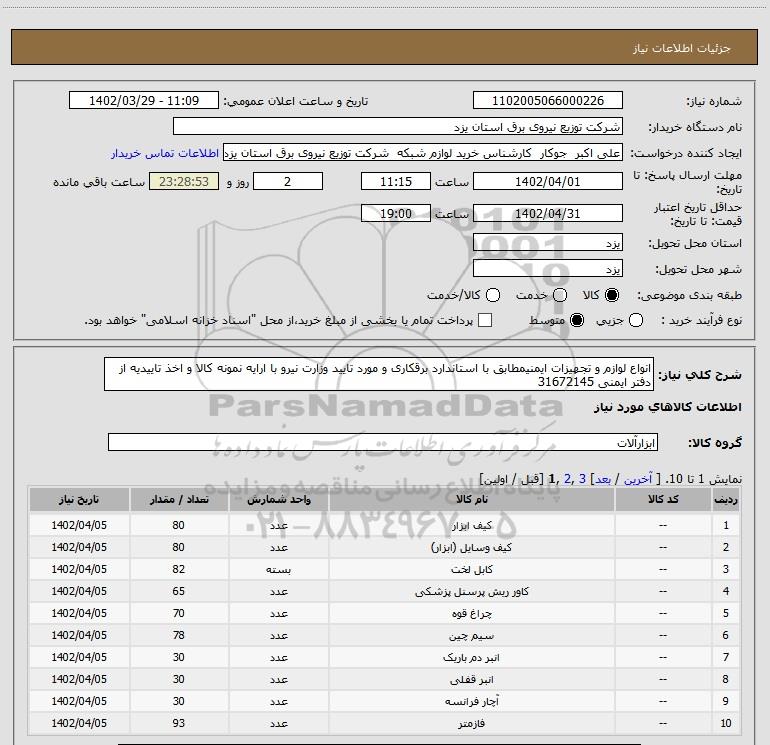The width and height of the screenshot is (770, 745).
Task: Click date 1402/04/05 in چراغ قوه row
Action: coord(79,613)
